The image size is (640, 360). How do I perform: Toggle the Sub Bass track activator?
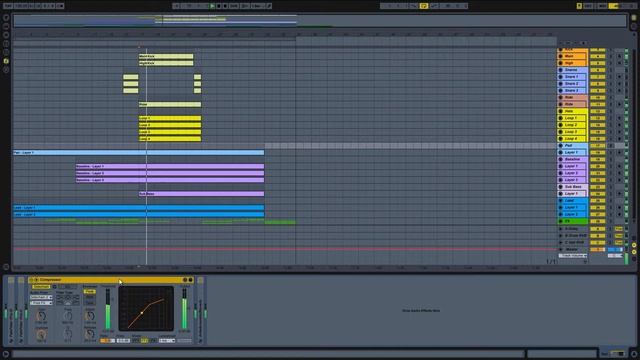click(x=598, y=187)
